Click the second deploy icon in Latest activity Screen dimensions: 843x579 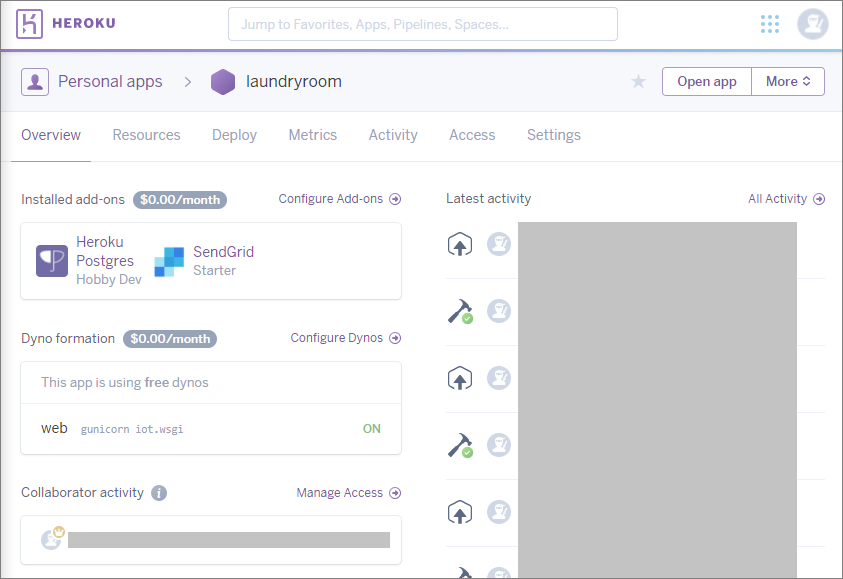[x=460, y=378]
